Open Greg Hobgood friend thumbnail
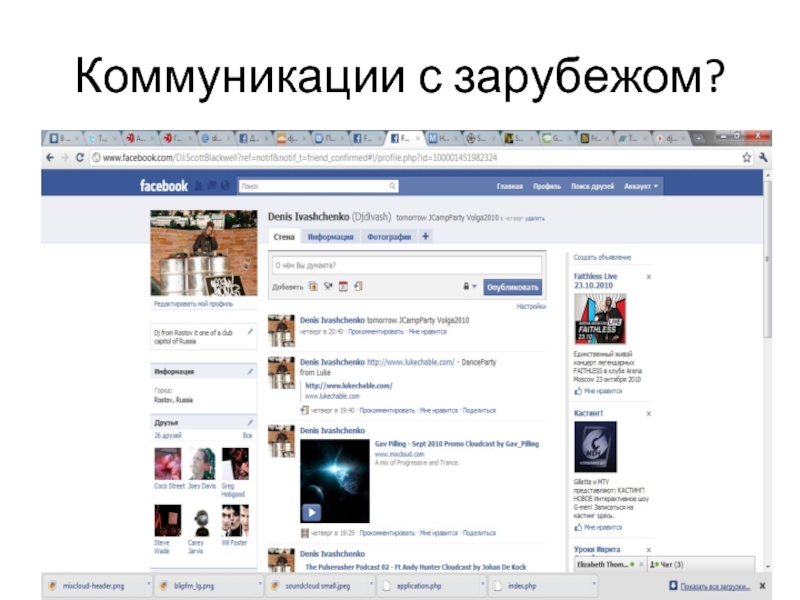This screenshot has height=600, width=800. [x=235, y=464]
